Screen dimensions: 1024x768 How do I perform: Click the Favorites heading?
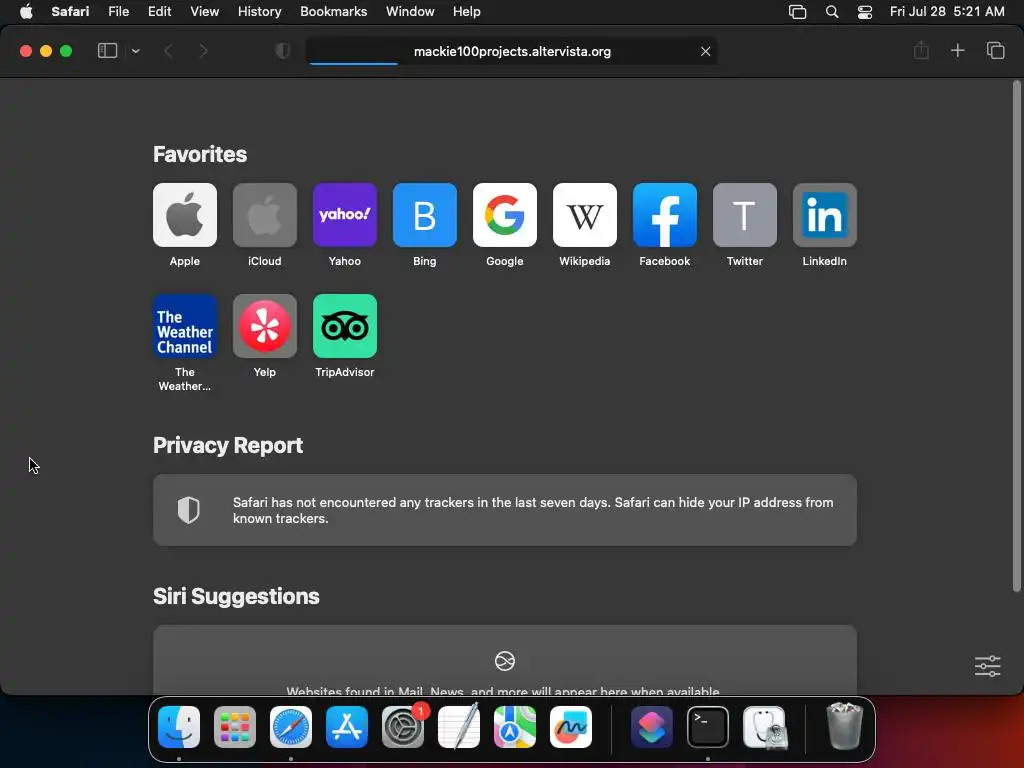(200, 154)
